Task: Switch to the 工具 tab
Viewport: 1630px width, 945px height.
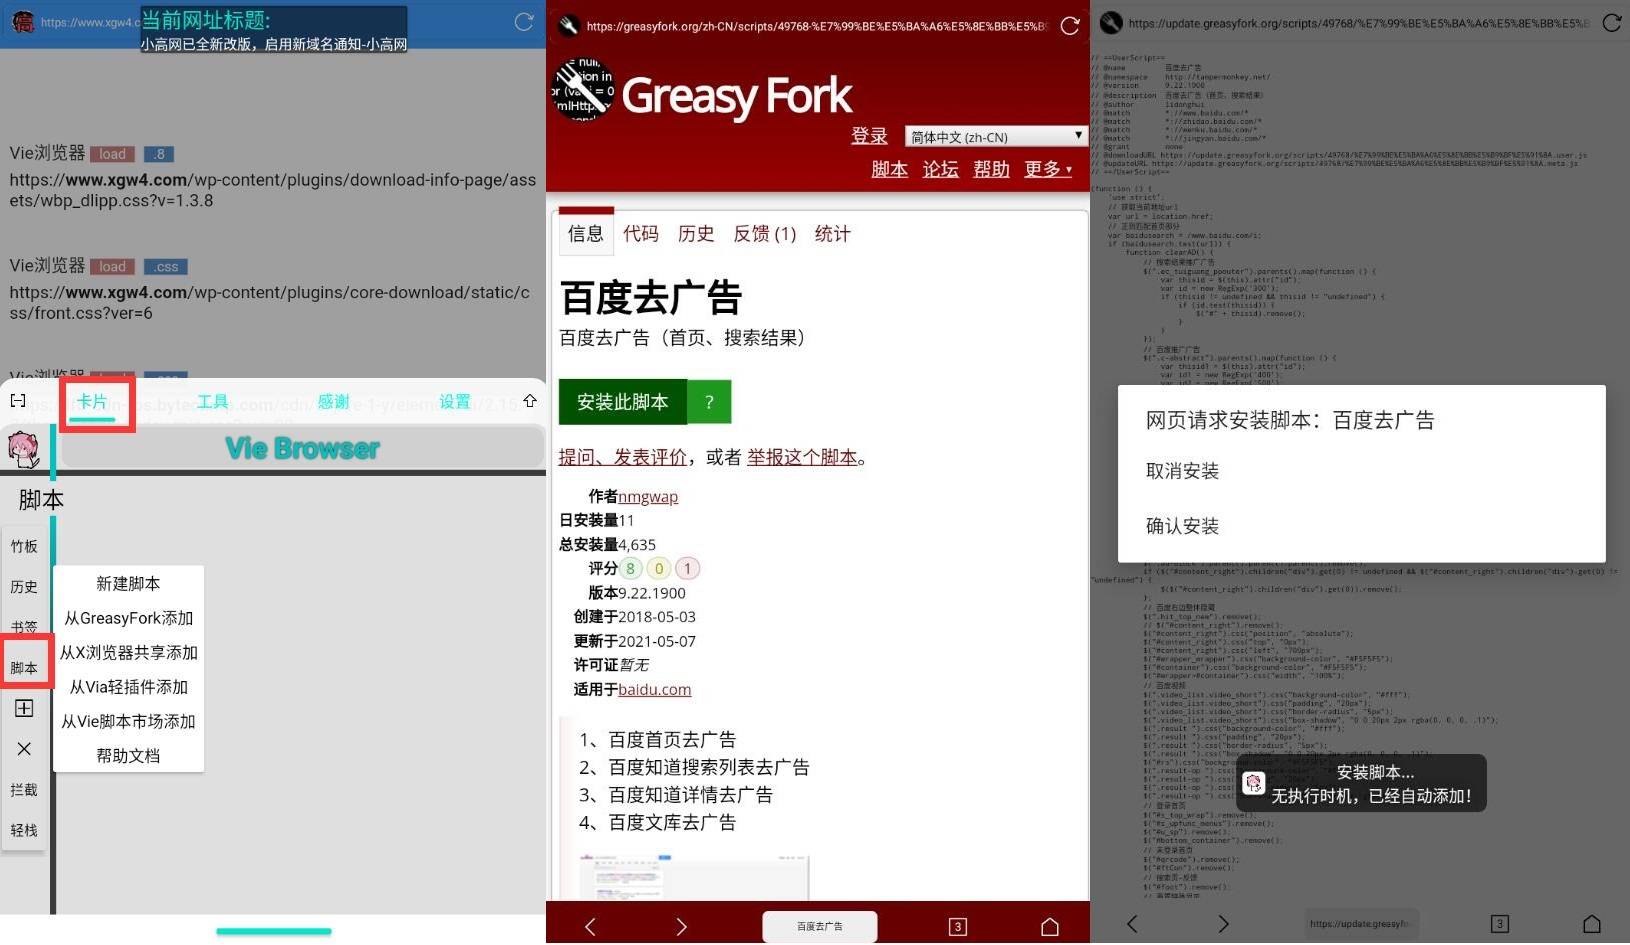Action: [213, 402]
